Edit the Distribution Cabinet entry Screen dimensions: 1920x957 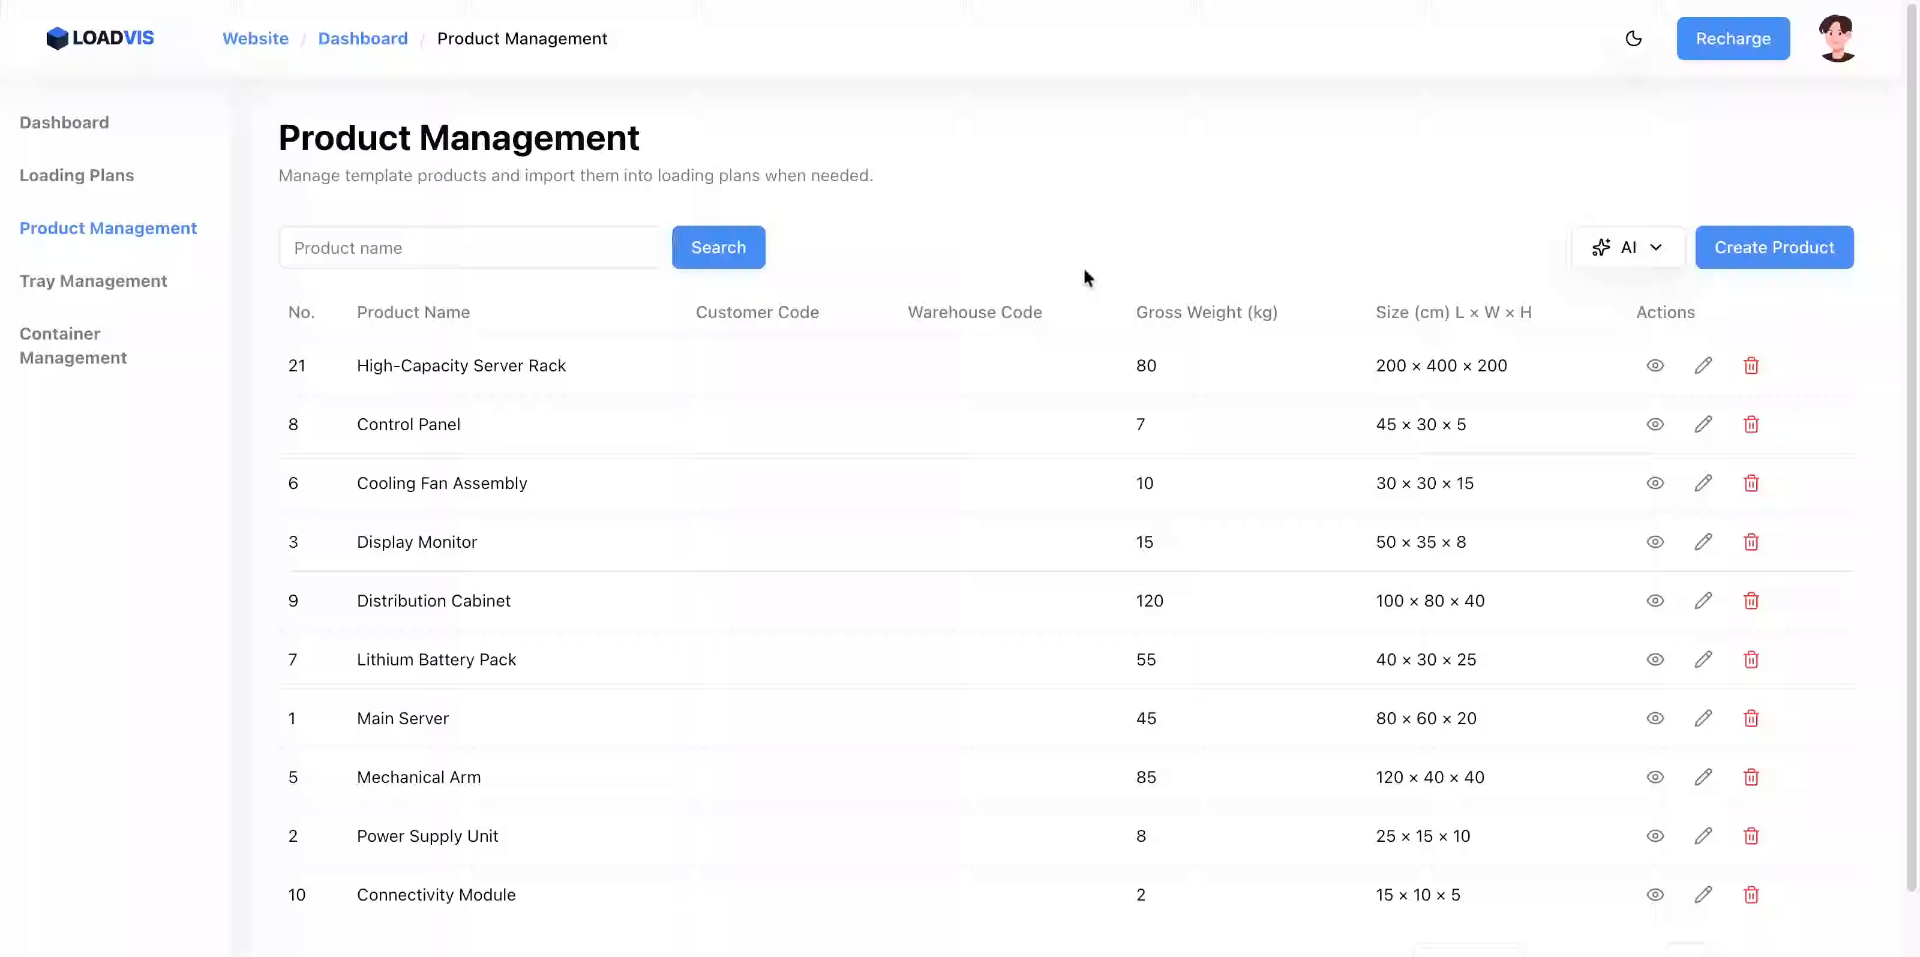(1703, 601)
